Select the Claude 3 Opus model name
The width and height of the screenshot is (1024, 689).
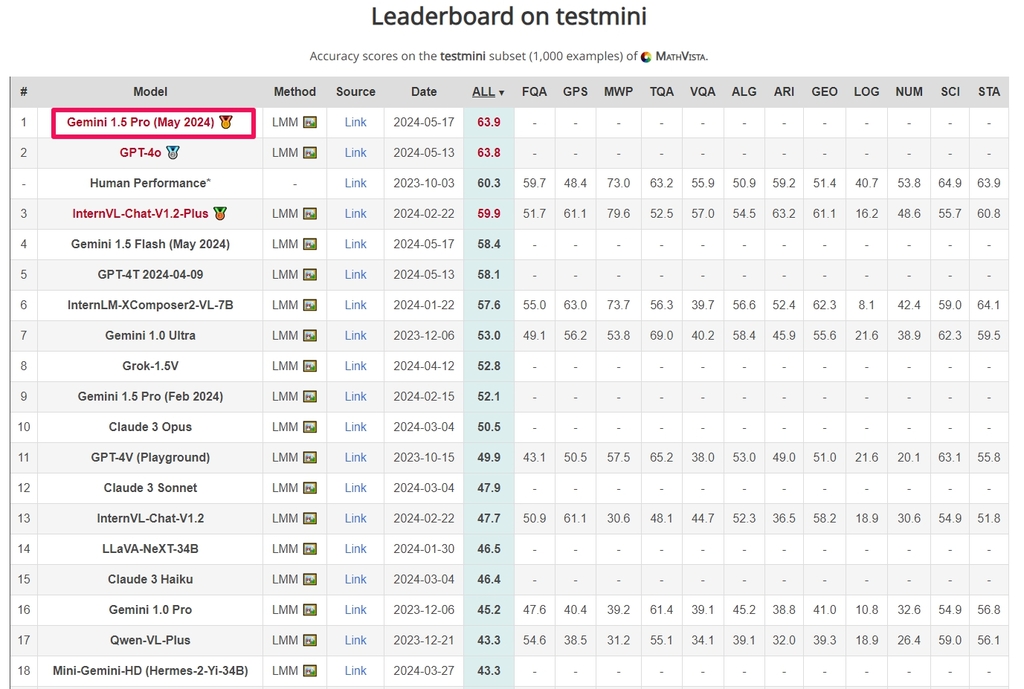[x=150, y=426]
